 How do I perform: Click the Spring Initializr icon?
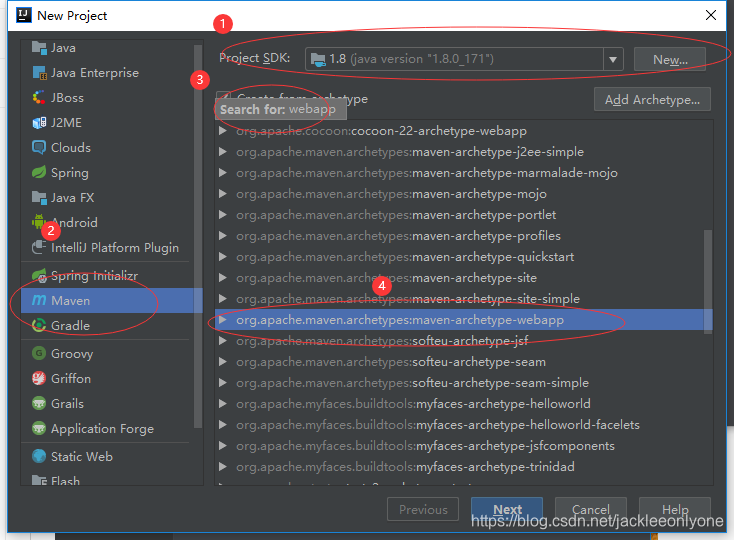(39, 276)
